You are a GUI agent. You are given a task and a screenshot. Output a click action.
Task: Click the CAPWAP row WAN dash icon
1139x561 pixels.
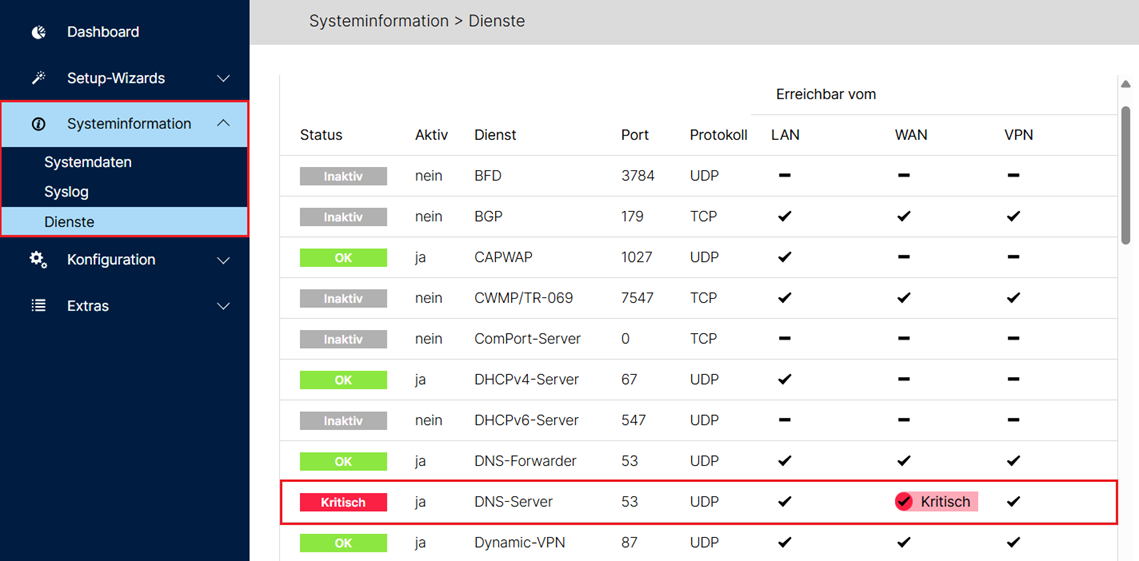(904, 257)
